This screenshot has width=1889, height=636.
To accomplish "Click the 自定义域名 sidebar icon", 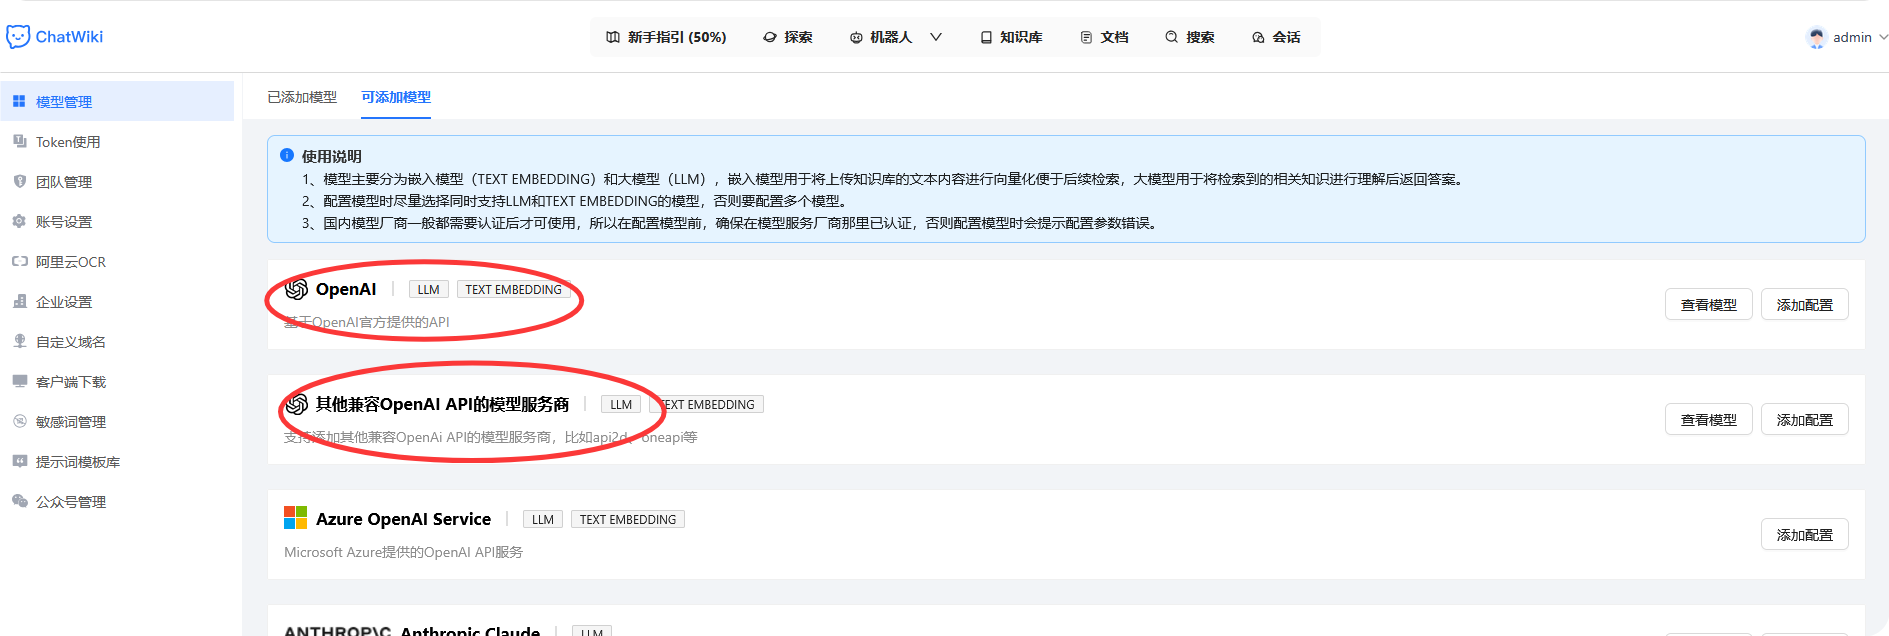I will pyautogui.click(x=19, y=341).
